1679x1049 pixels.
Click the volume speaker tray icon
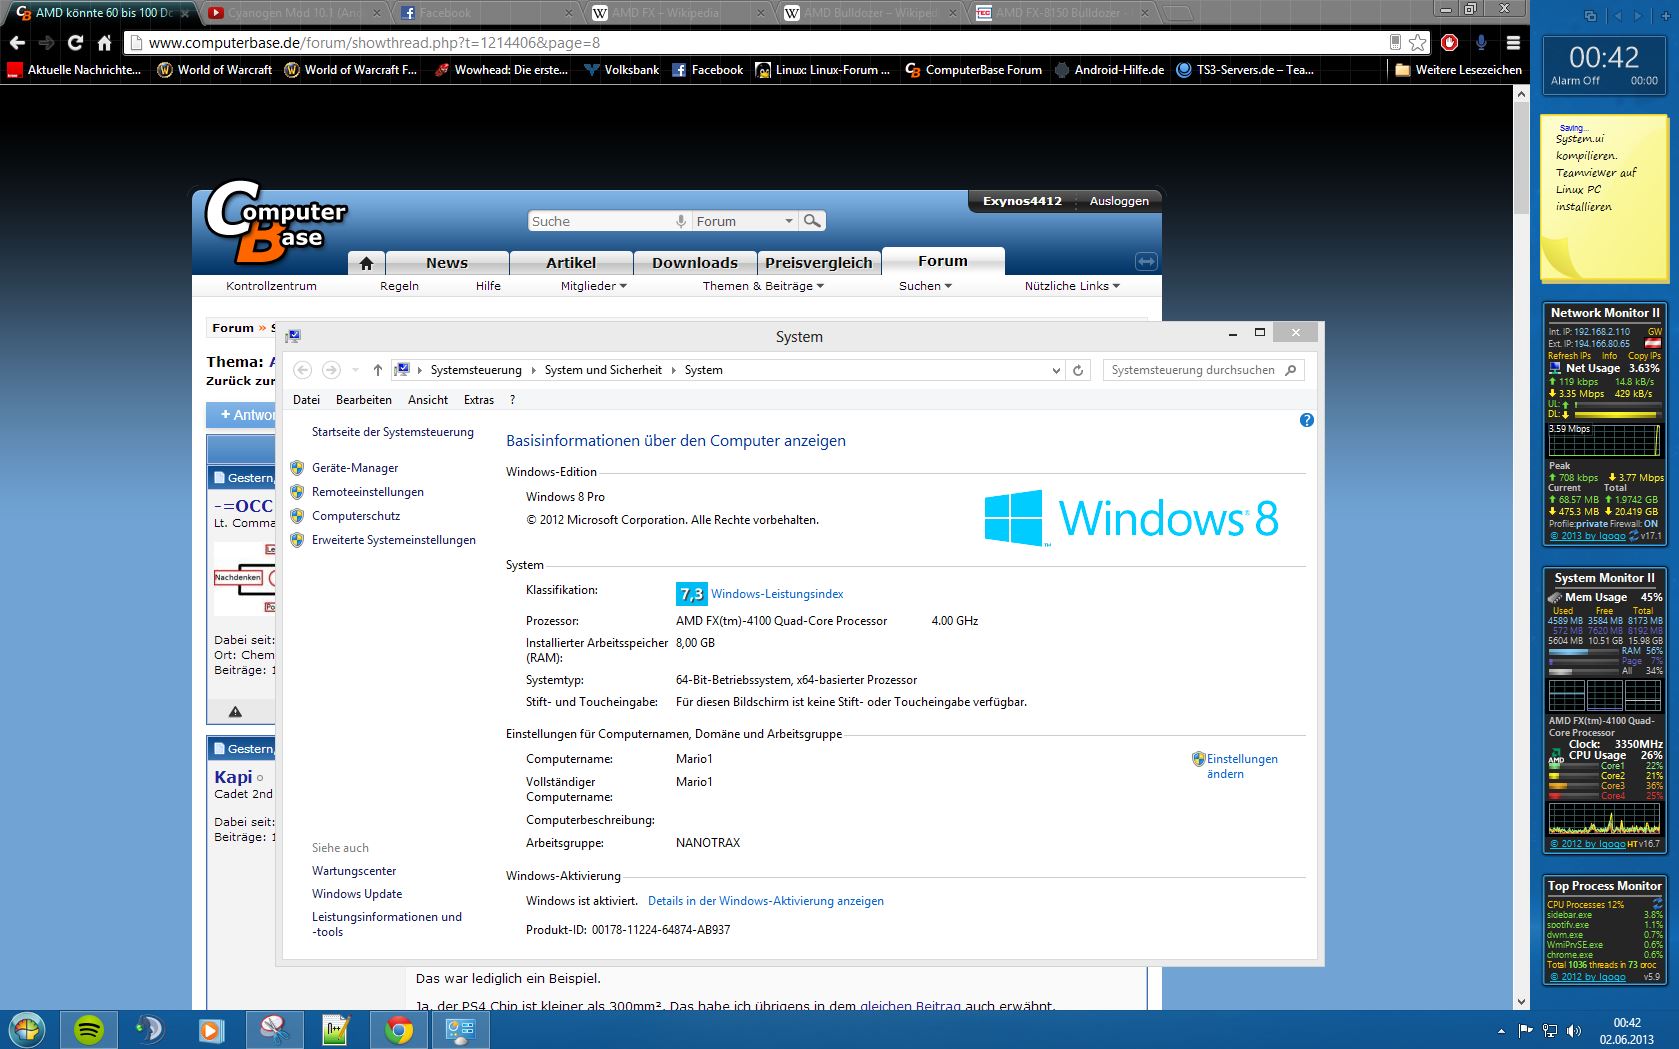pos(1574,1030)
